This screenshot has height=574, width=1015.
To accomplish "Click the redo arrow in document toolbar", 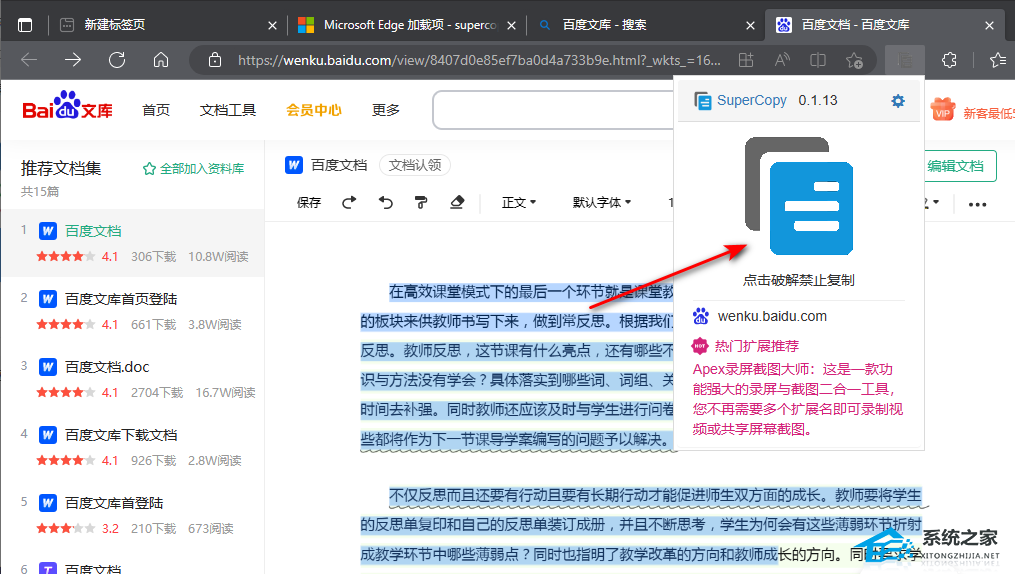I will tap(349, 203).
